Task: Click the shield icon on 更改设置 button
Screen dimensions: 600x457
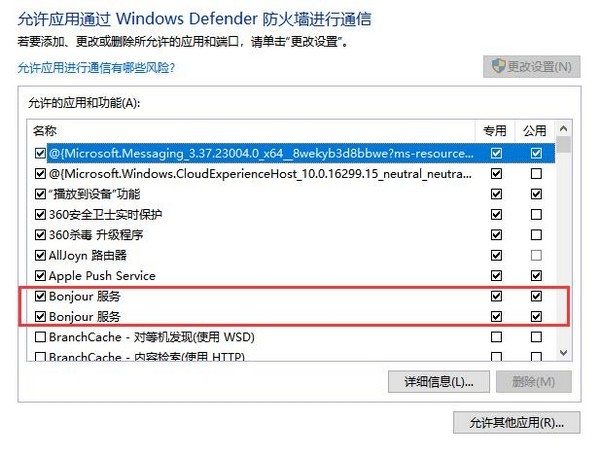Action: point(495,67)
